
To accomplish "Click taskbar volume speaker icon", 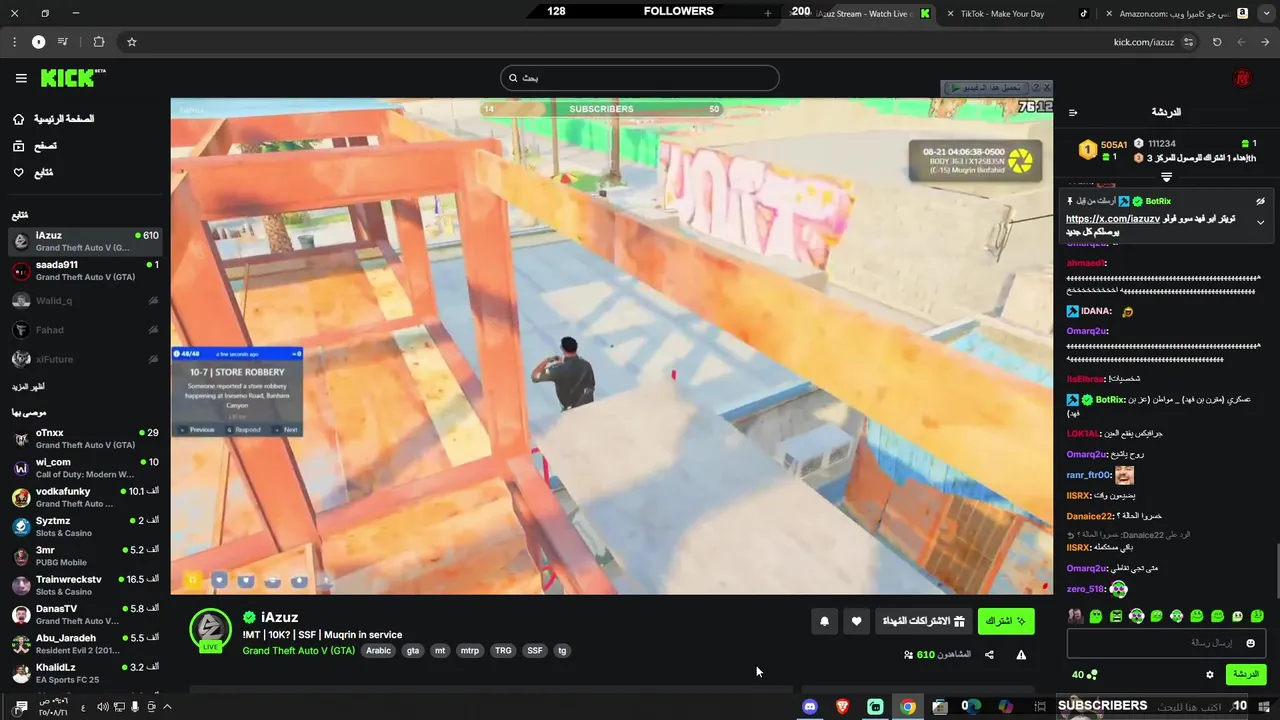I will click(x=102, y=707).
